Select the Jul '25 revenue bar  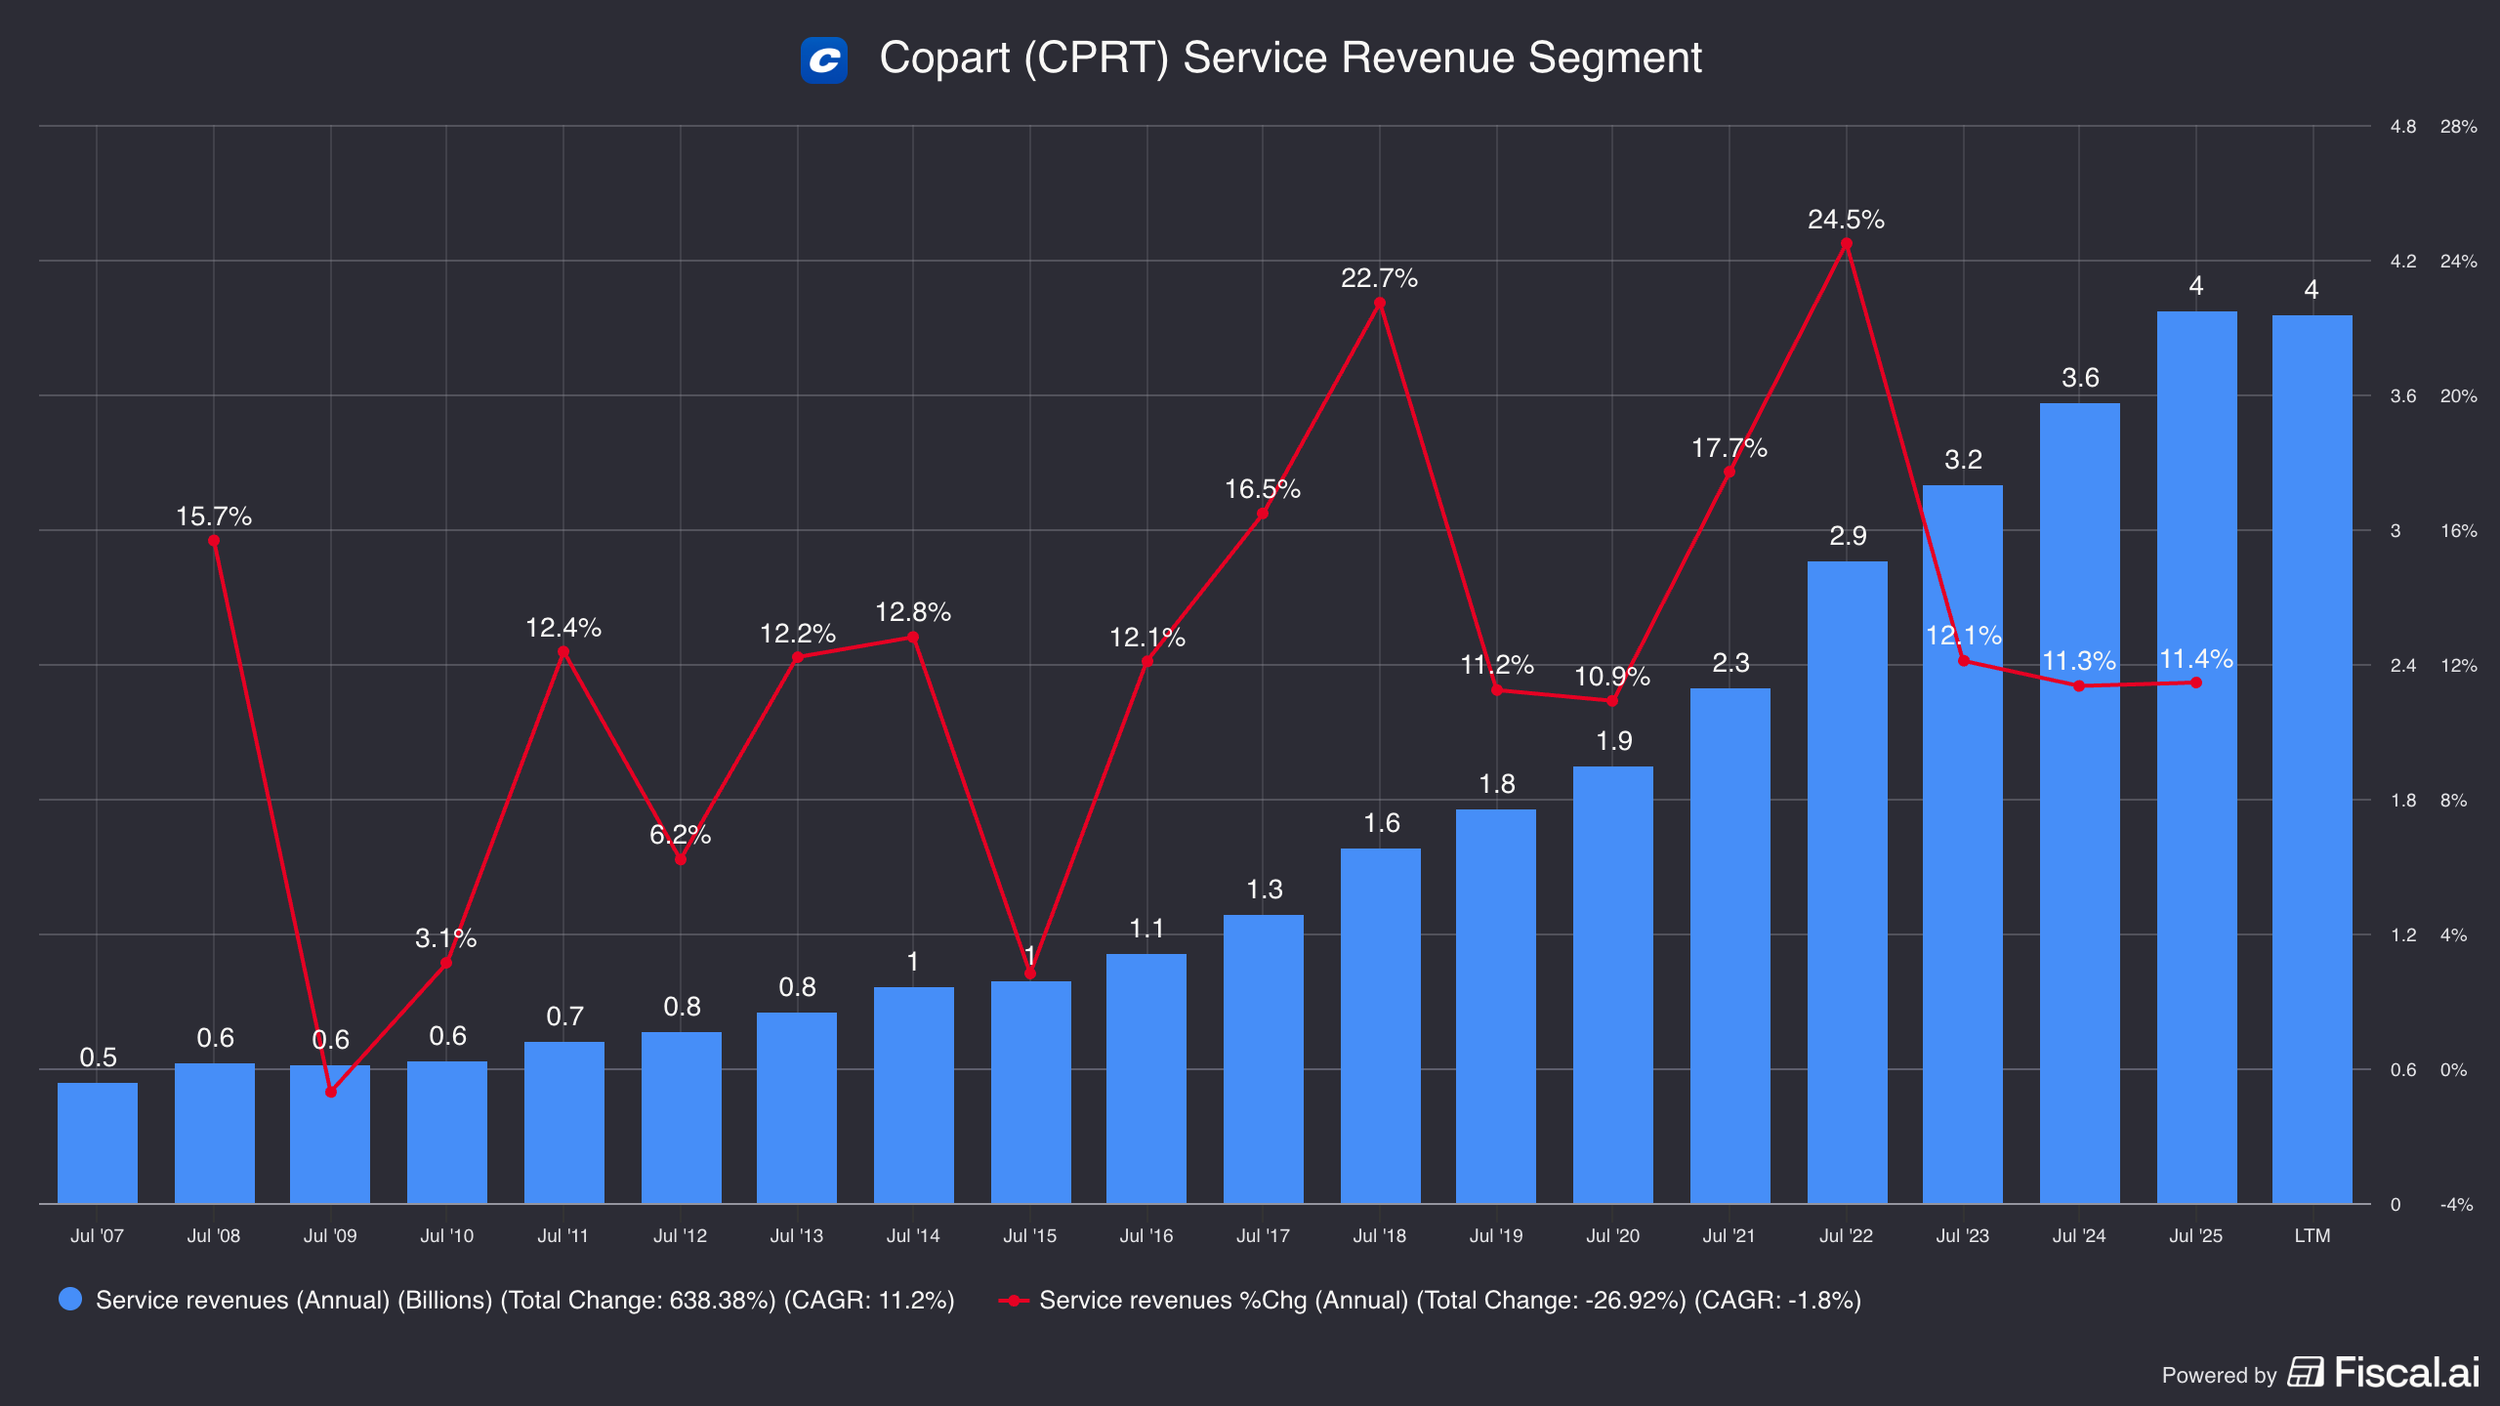click(x=2197, y=758)
